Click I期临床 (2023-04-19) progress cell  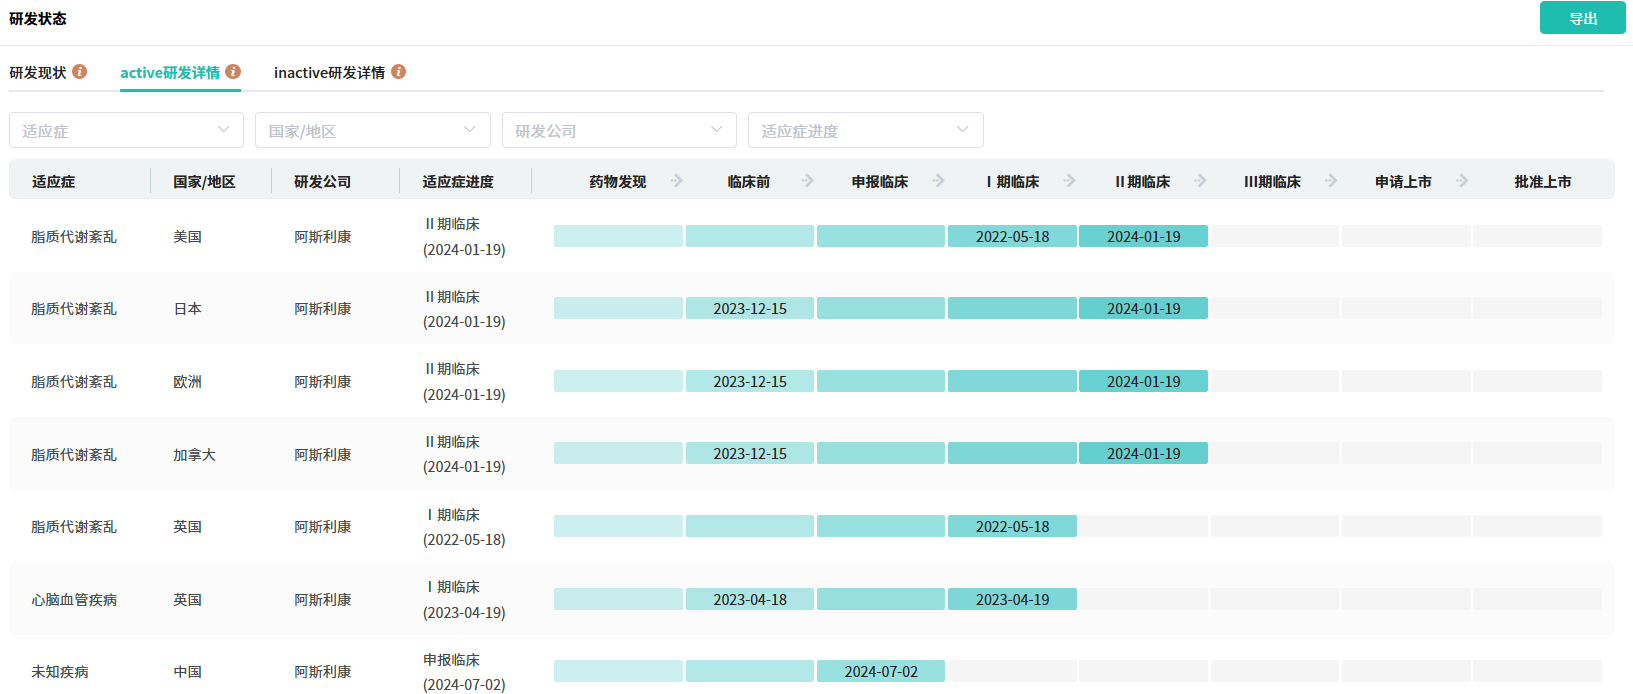coord(464,600)
